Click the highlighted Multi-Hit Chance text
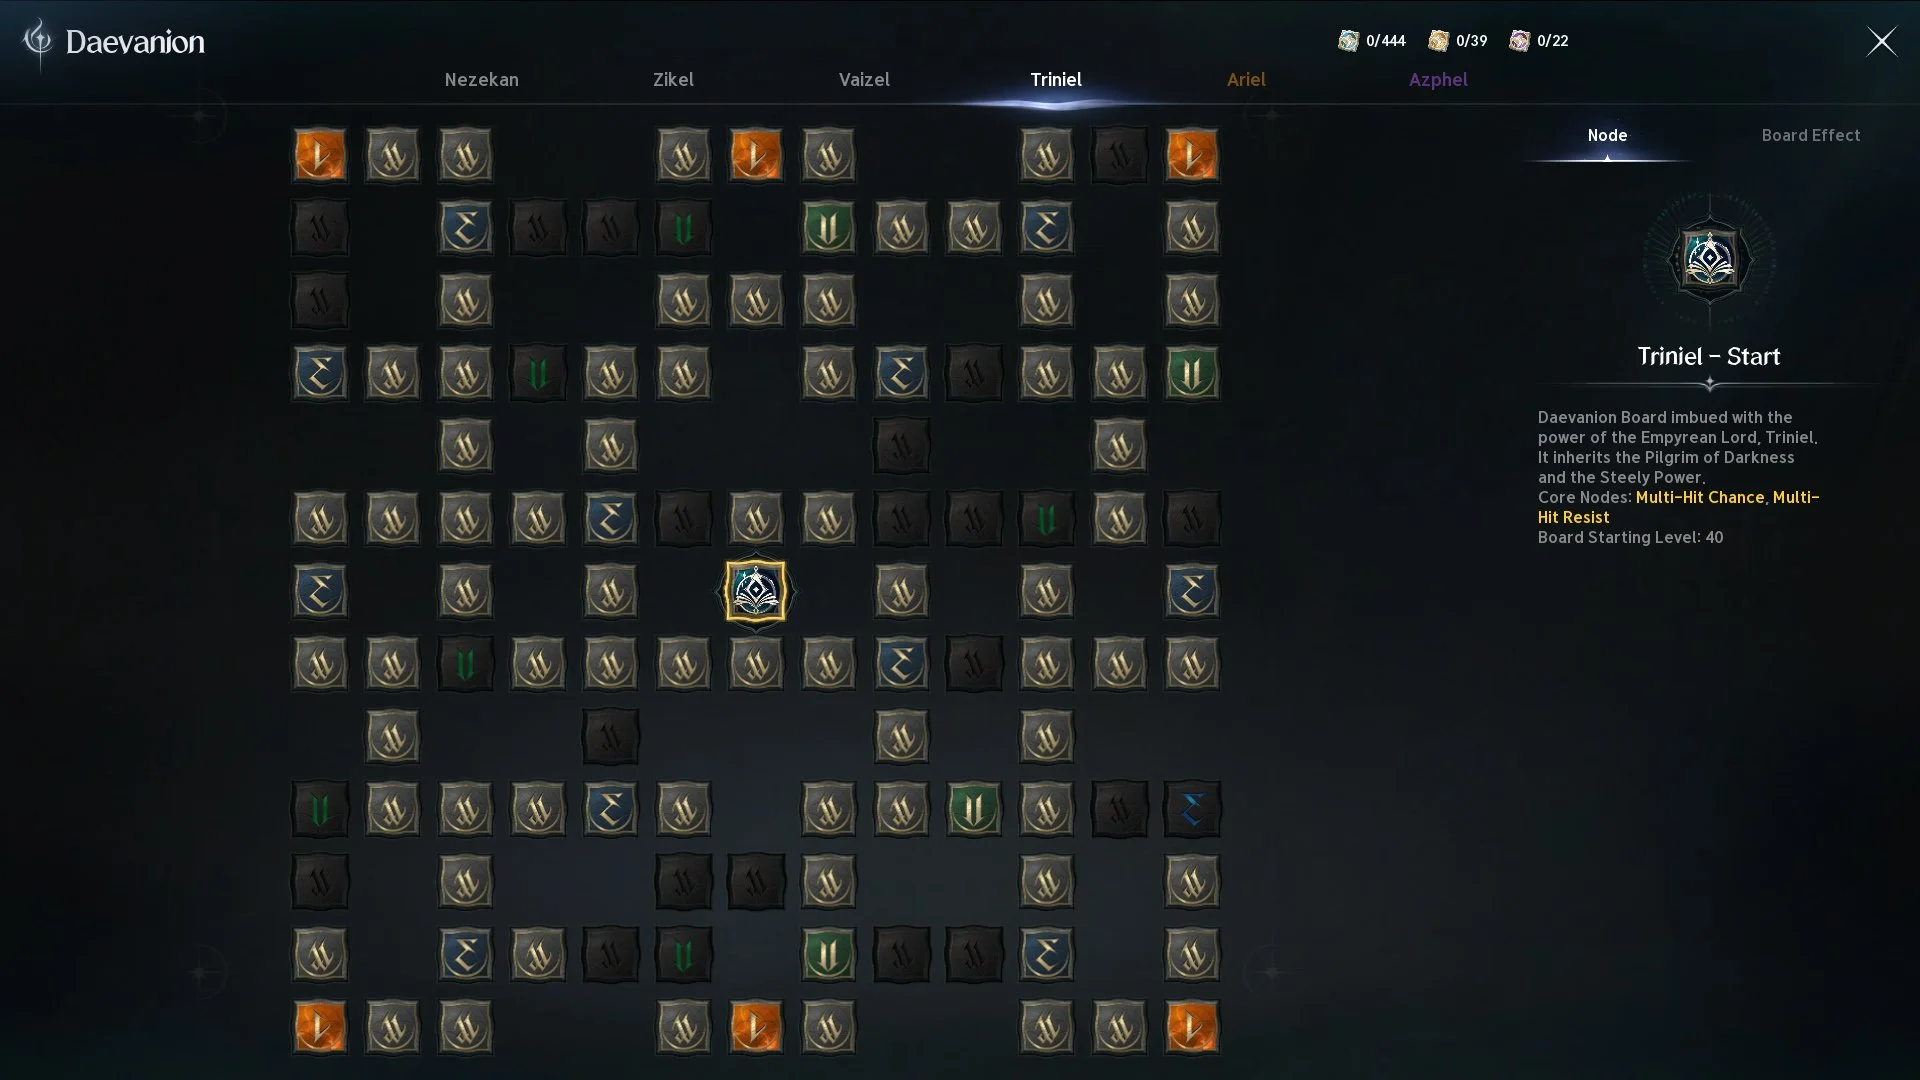This screenshot has height=1080, width=1920. coord(1700,497)
